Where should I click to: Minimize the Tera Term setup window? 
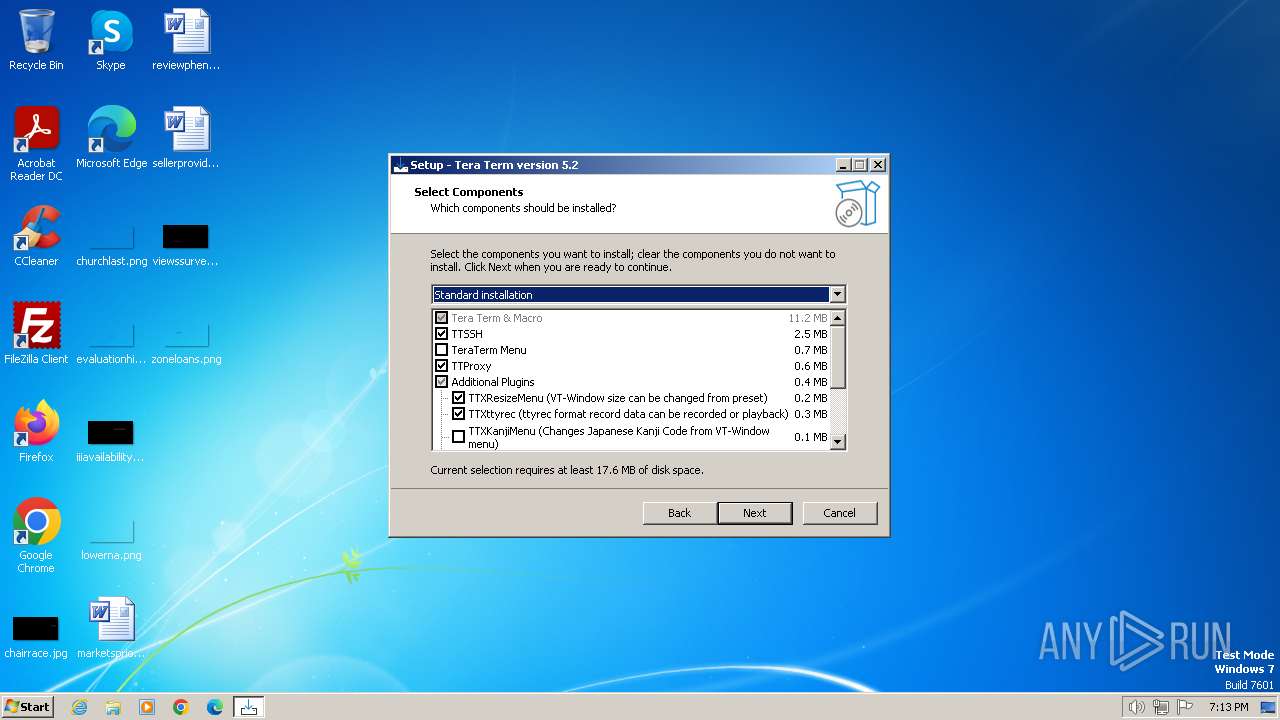(843, 165)
